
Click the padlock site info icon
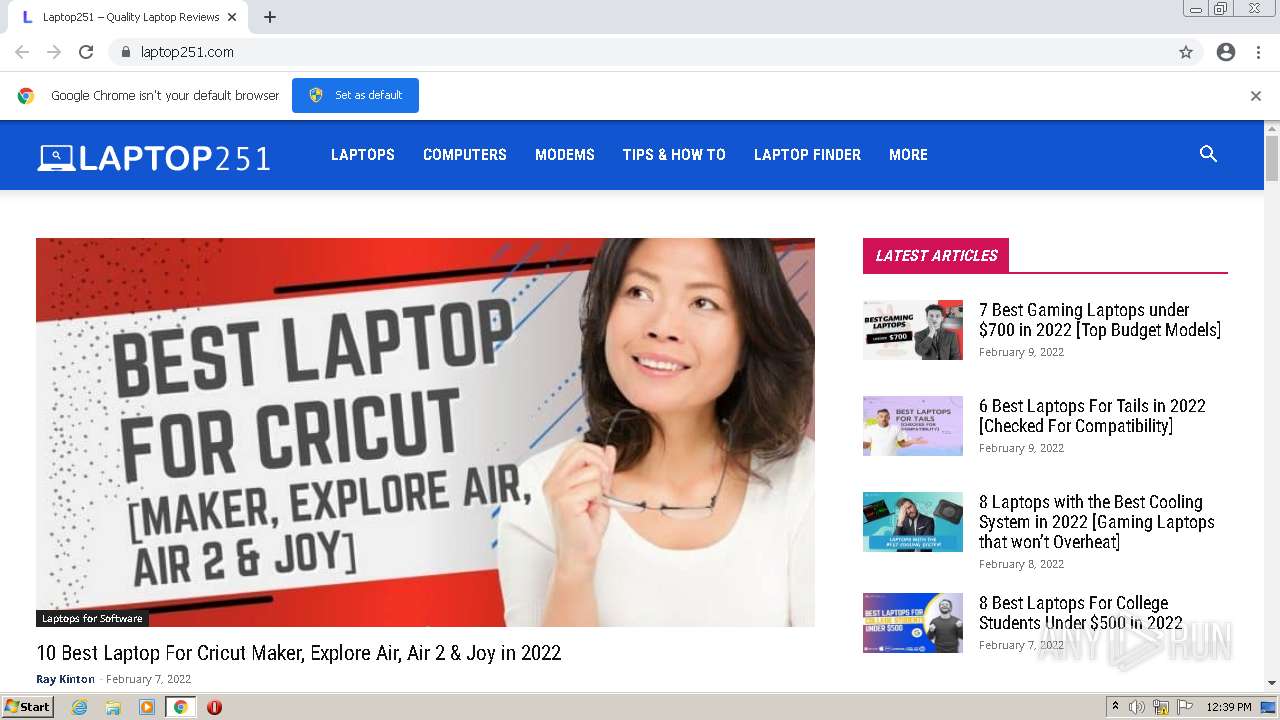click(125, 52)
